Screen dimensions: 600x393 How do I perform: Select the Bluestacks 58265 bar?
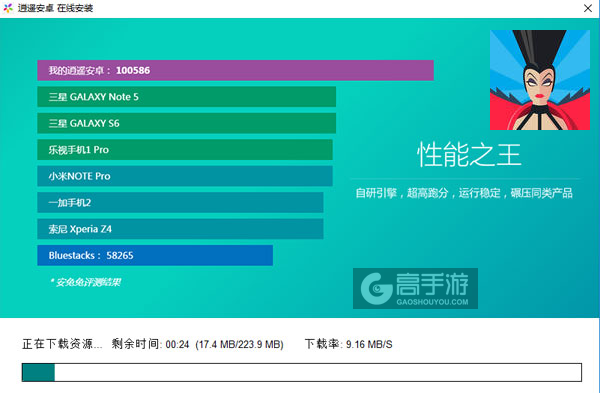pos(155,255)
